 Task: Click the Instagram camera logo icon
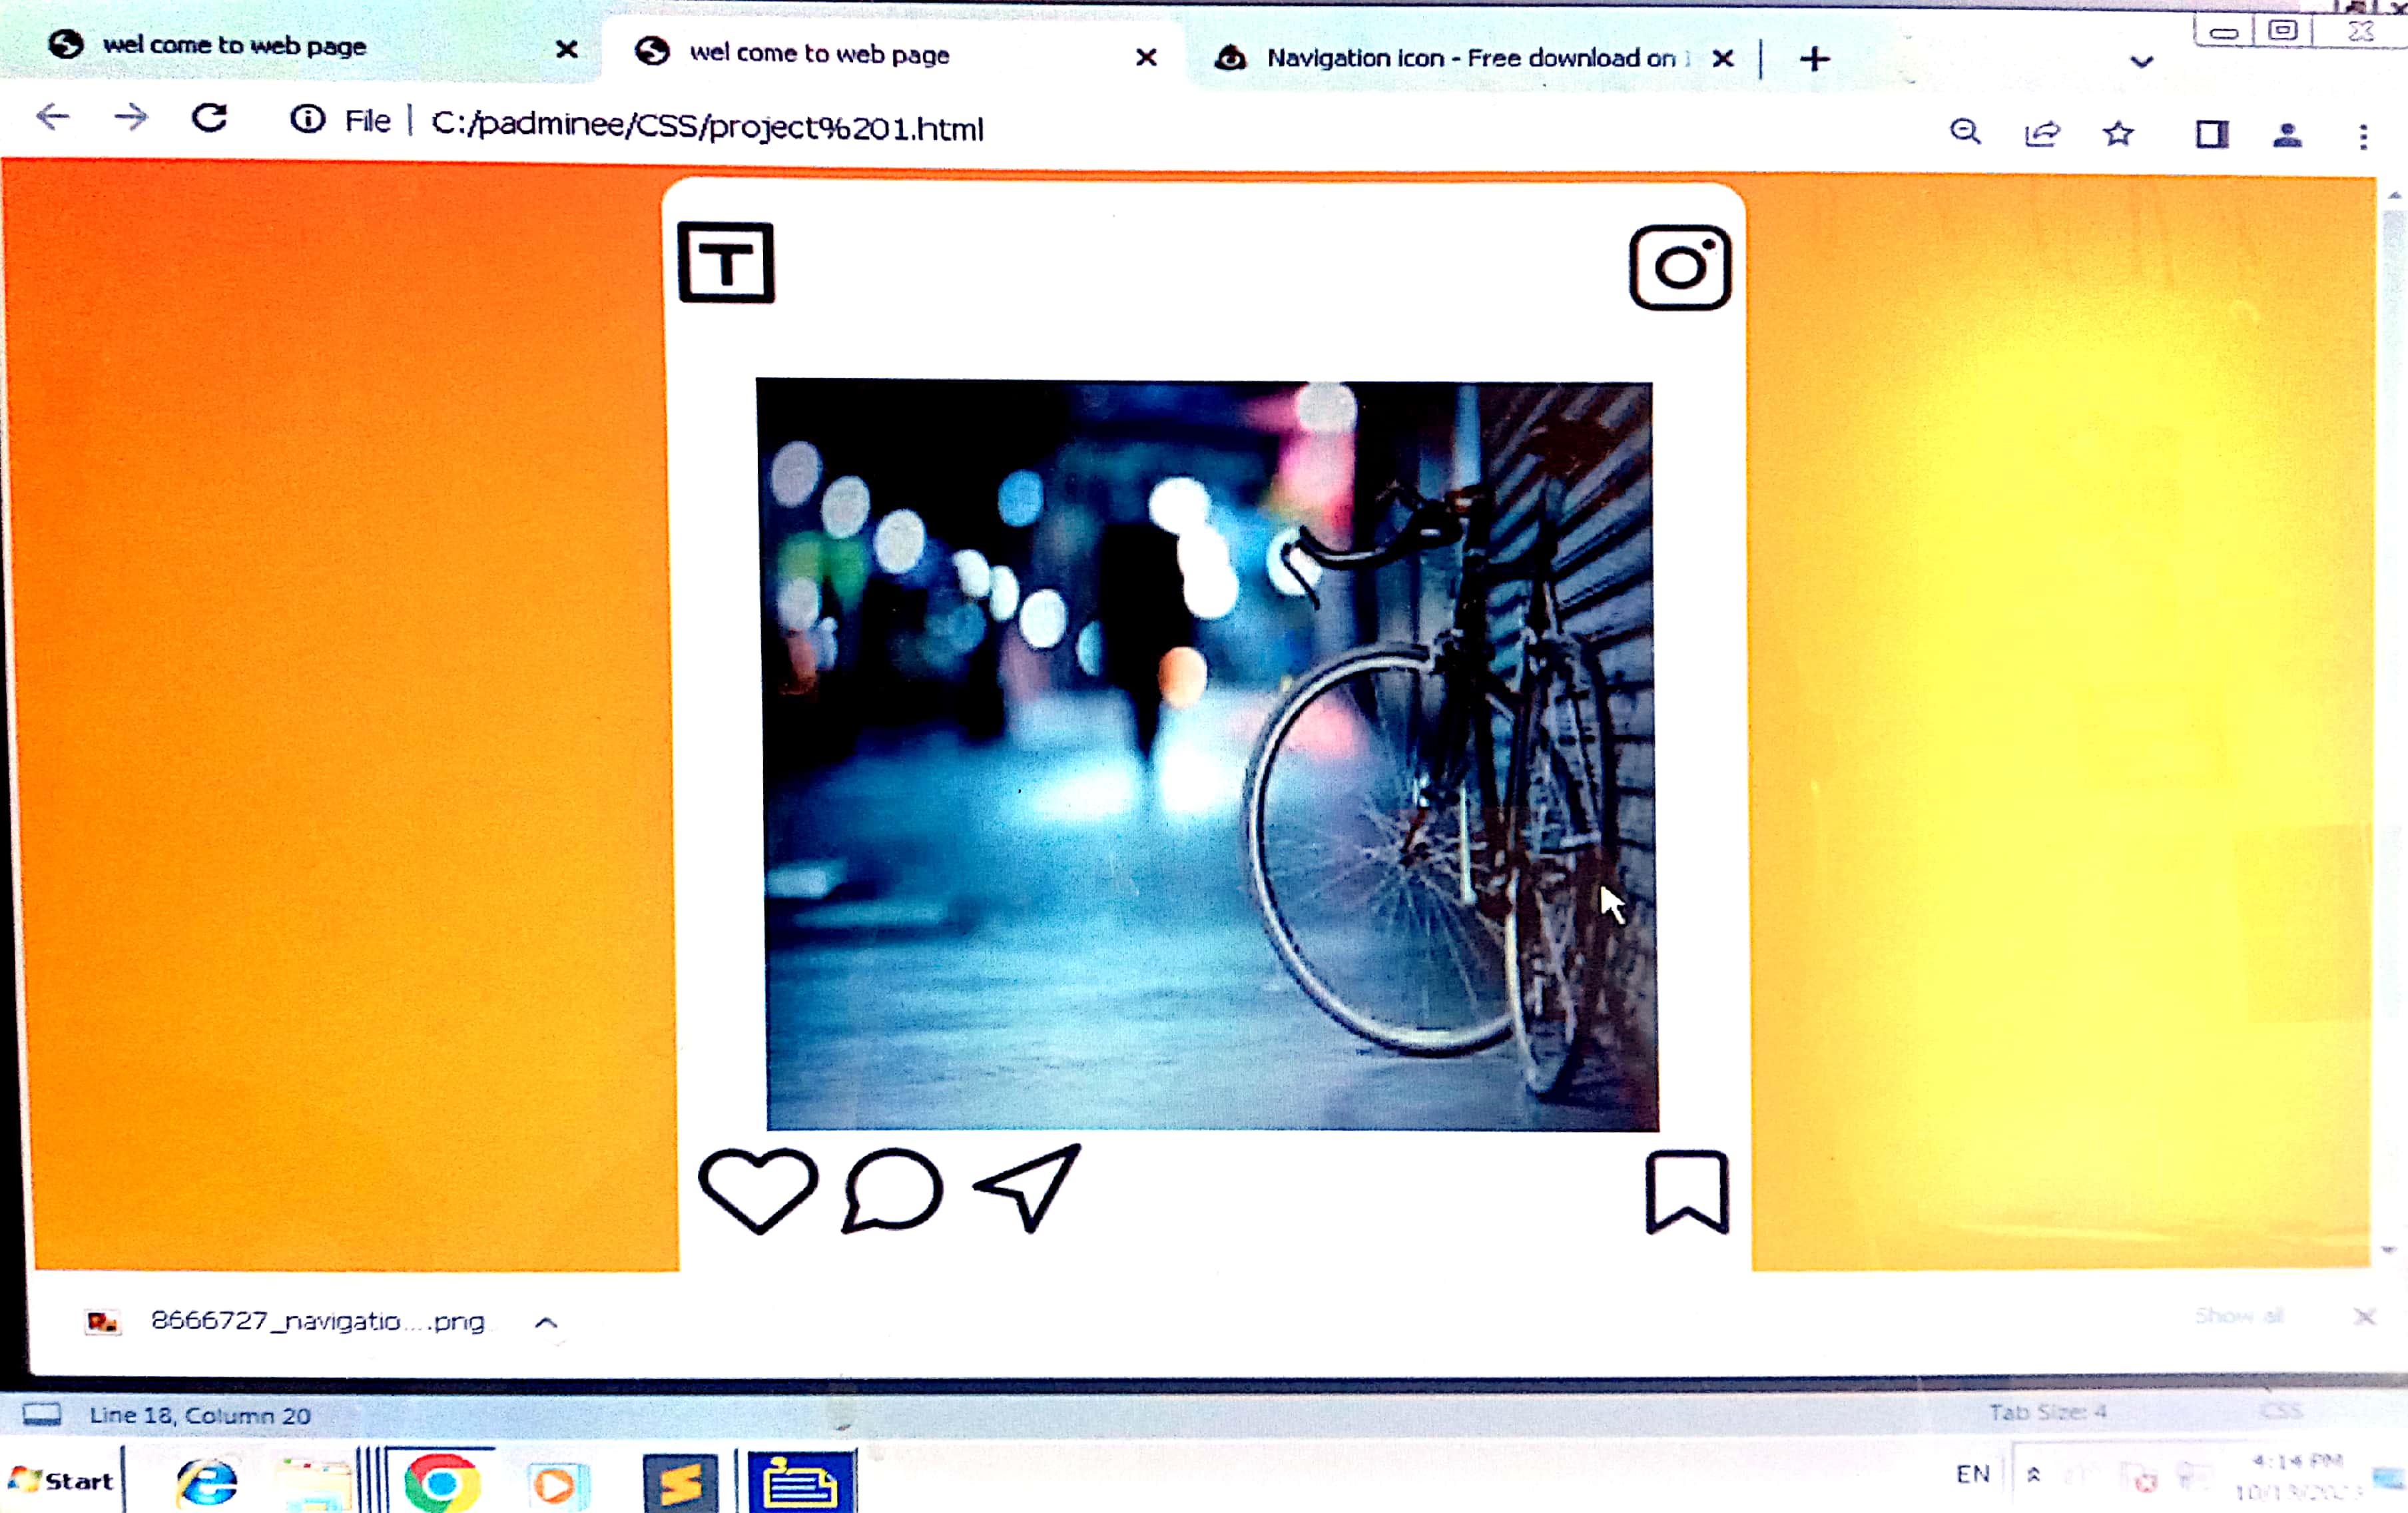(1680, 268)
